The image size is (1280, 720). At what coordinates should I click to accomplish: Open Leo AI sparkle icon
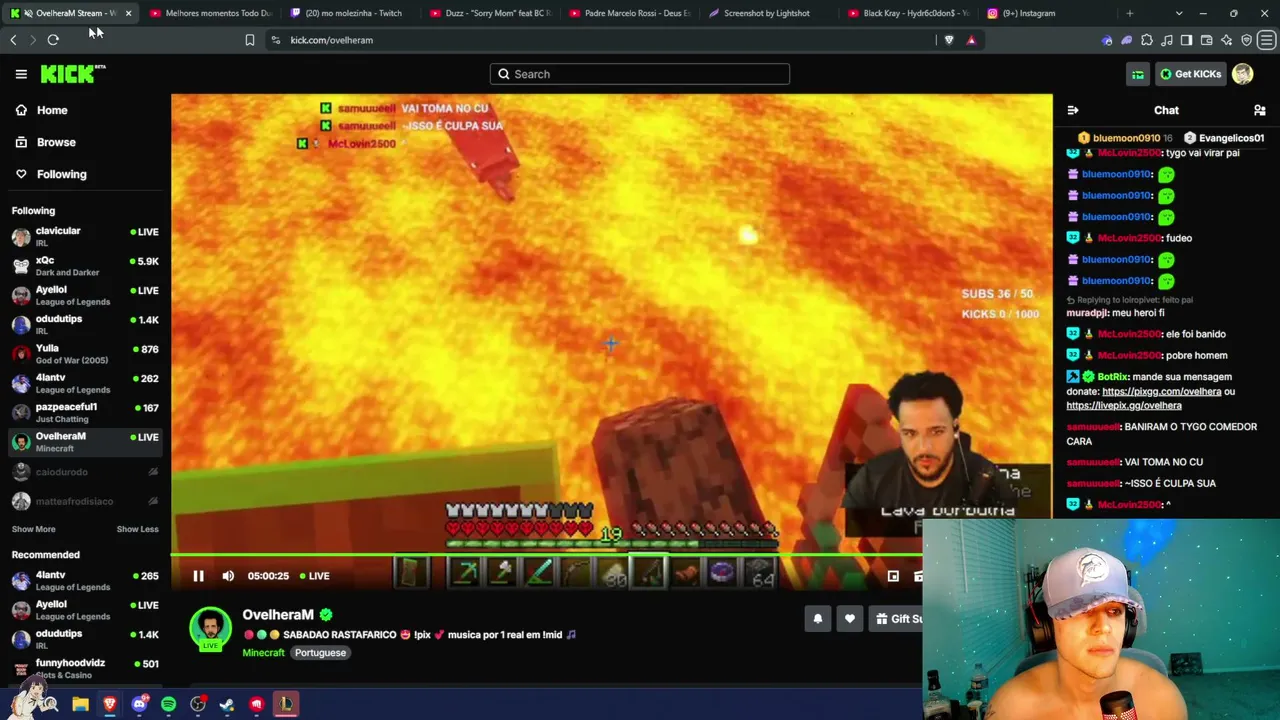click(x=1227, y=40)
